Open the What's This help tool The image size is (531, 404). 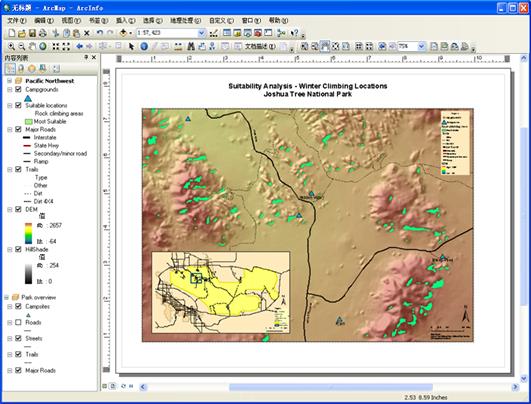[x=295, y=33]
